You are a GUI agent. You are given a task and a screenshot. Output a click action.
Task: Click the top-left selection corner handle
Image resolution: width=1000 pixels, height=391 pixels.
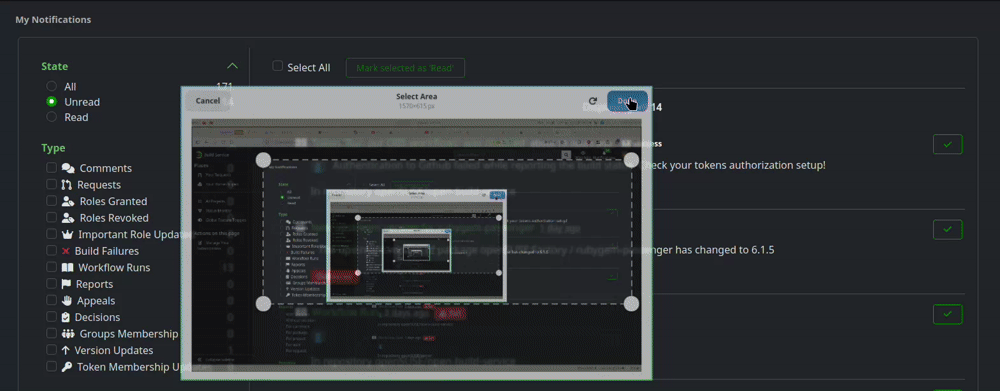[263, 159]
